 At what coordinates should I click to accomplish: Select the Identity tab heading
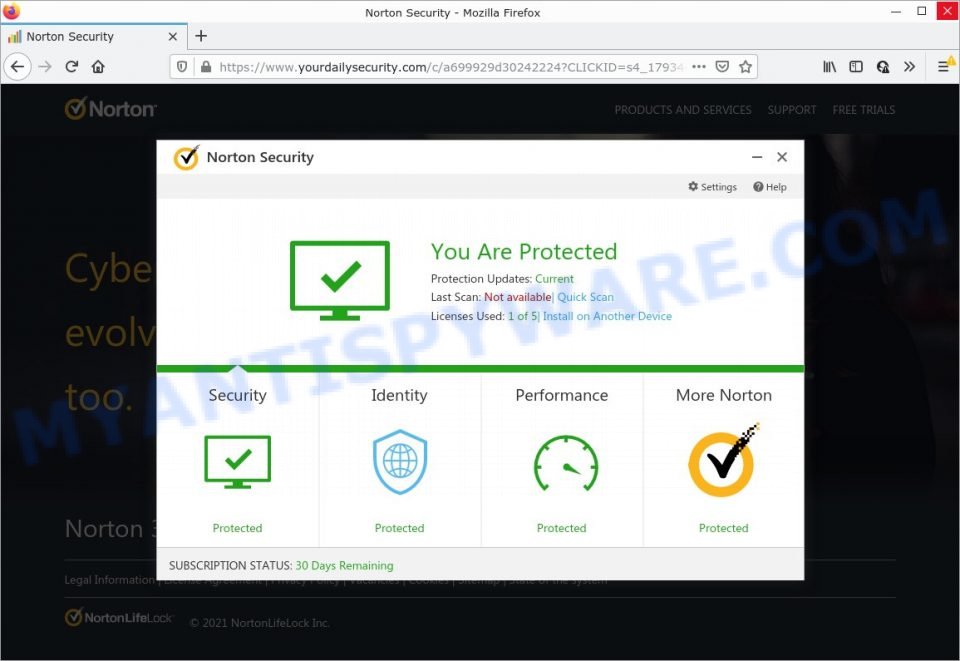pos(399,395)
